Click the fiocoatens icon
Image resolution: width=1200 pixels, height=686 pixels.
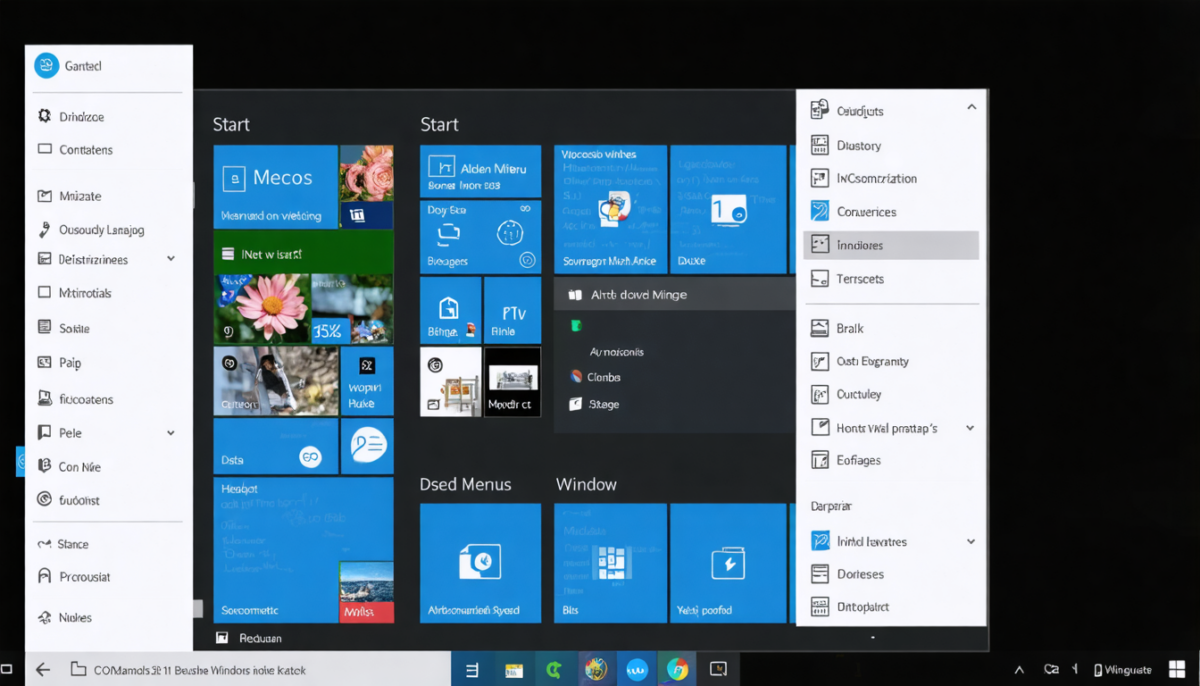pos(44,398)
